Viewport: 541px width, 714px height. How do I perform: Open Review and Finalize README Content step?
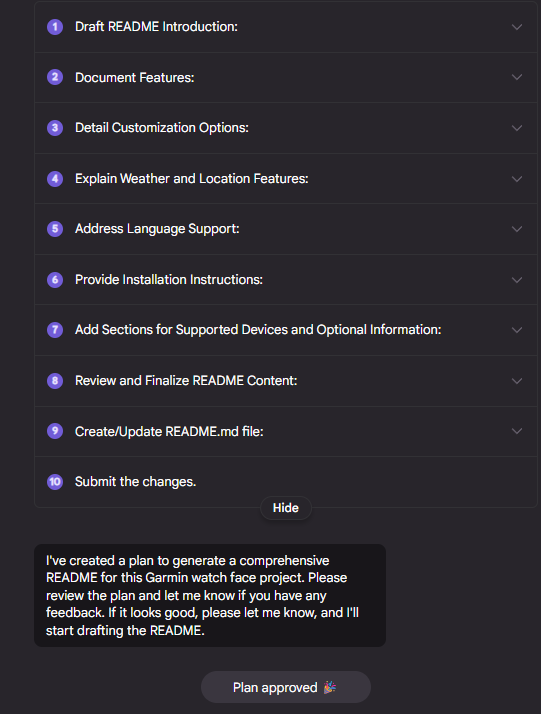(x=286, y=381)
